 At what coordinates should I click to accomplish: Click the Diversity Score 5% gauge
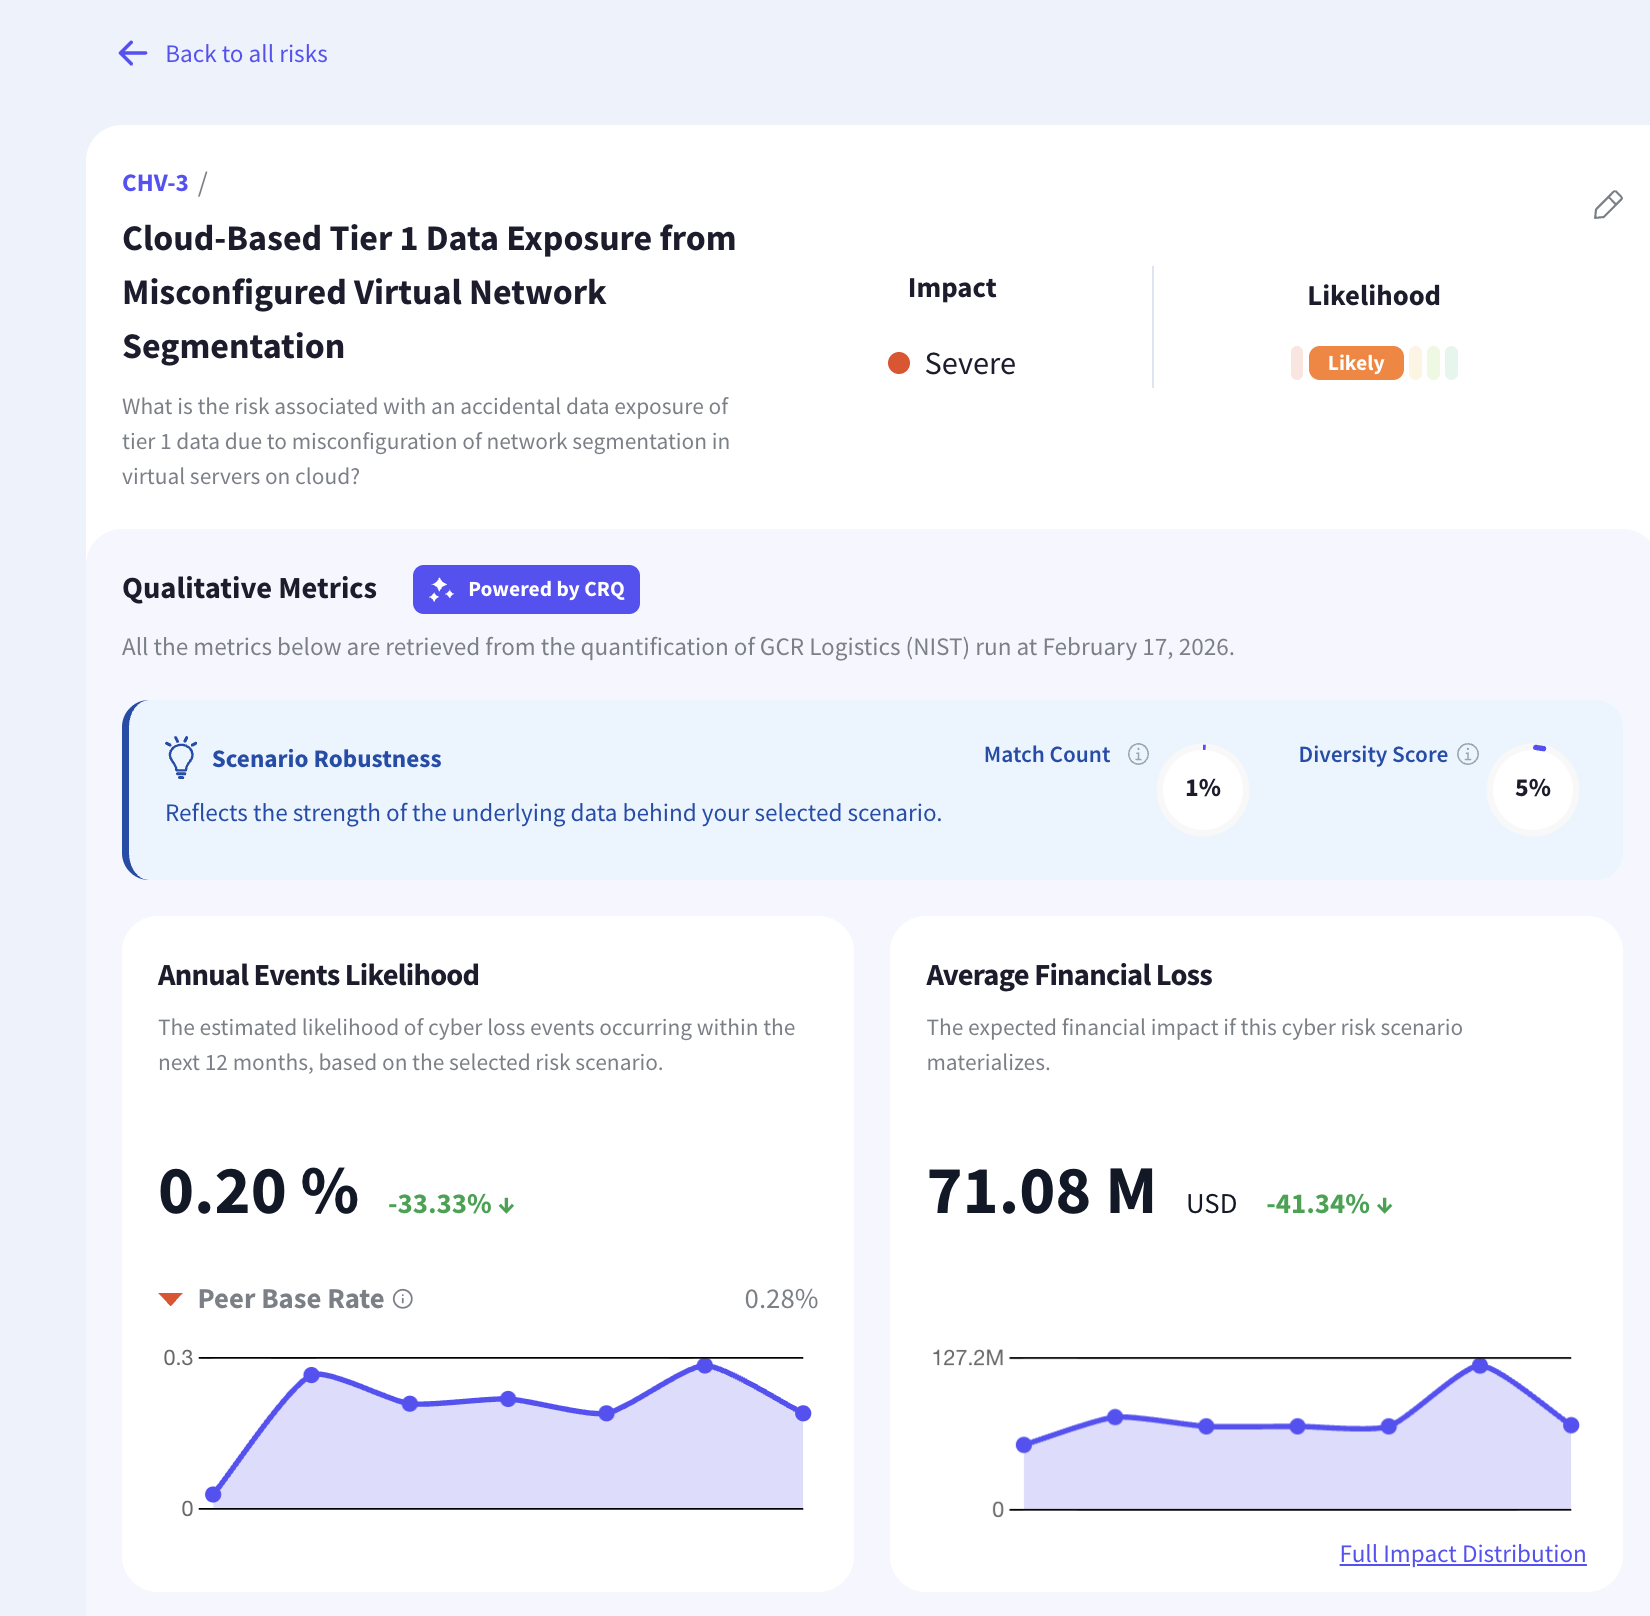point(1533,788)
